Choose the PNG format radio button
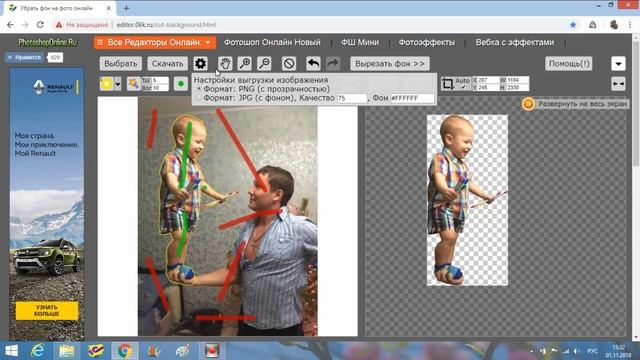 pos(199,89)
